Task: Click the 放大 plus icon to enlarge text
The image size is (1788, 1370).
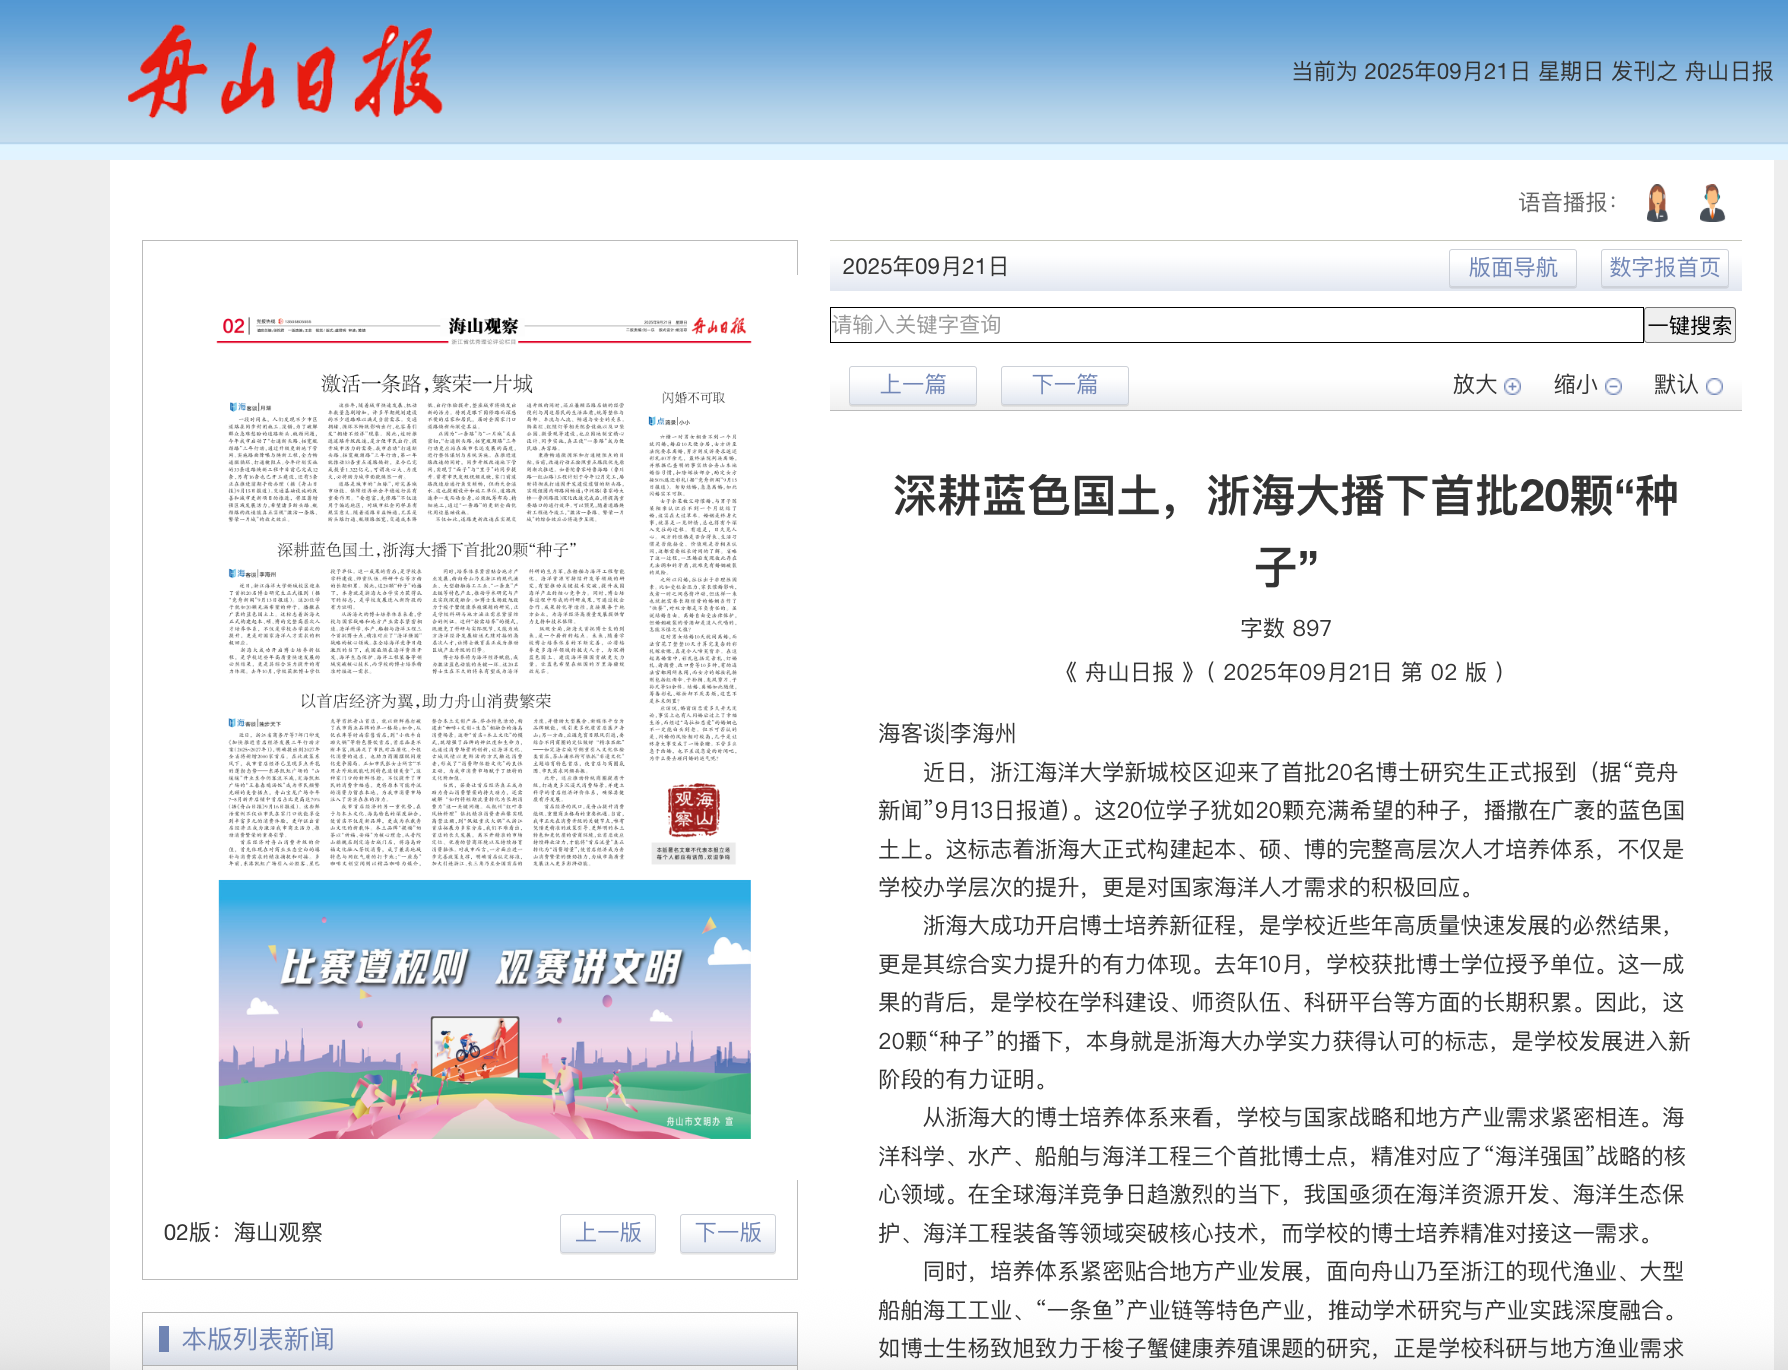Action: (1512, 386)
